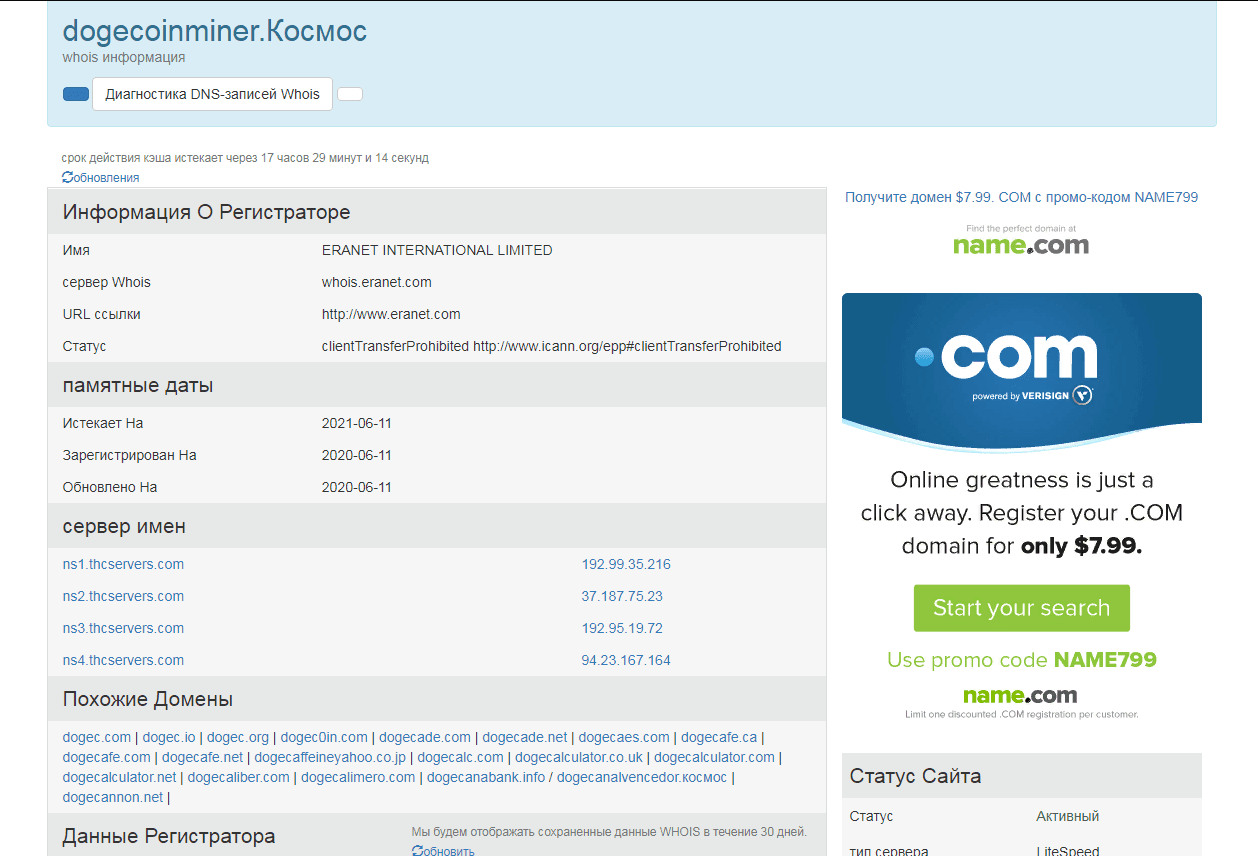Select the dogecannon.net link
The image size is (1258, 856).
pyautogui.click(x=112, y=797)
